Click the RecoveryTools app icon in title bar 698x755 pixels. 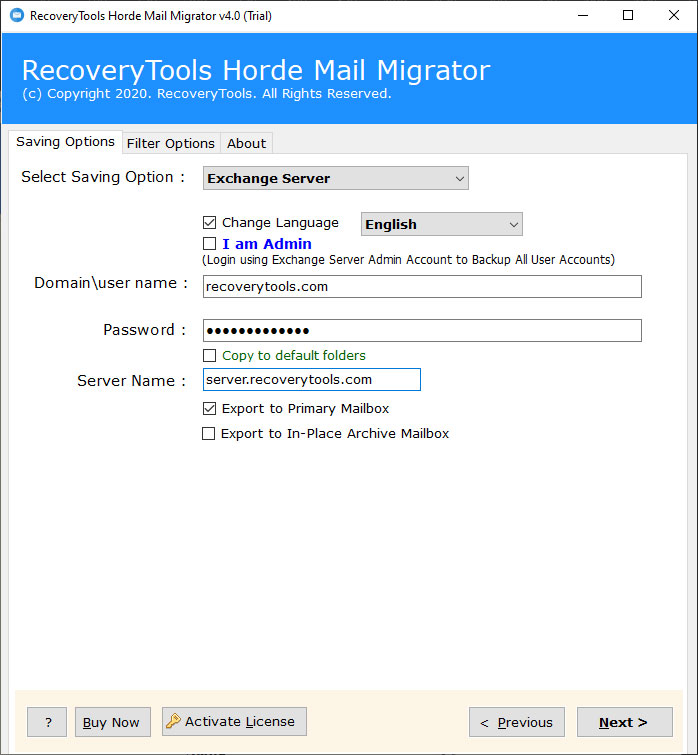click(17, 15)
